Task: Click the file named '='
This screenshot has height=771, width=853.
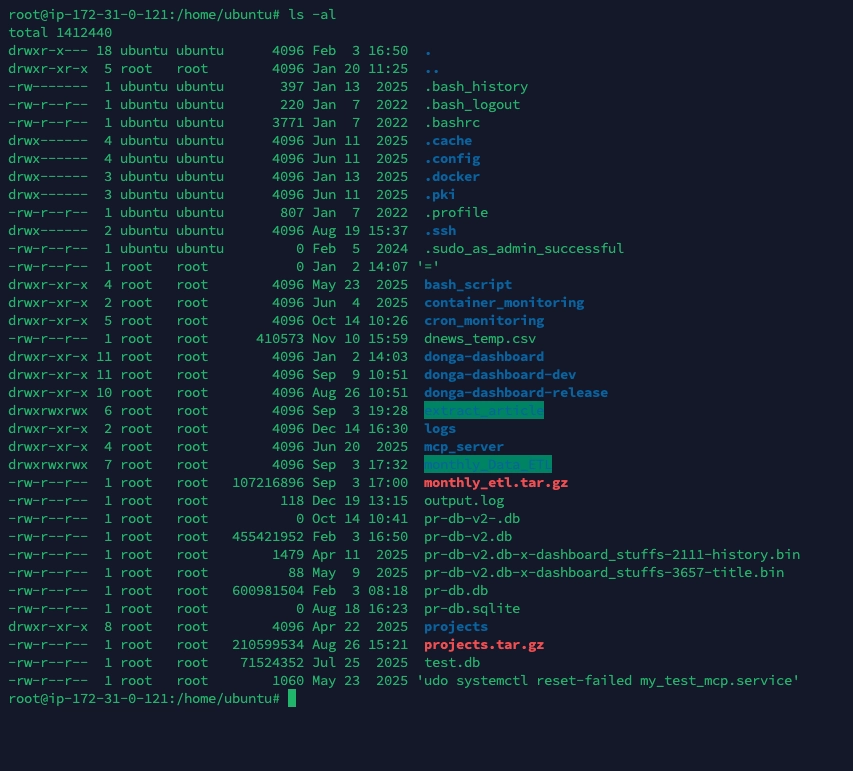Action: pyautogui.click(x=428, y=267)
